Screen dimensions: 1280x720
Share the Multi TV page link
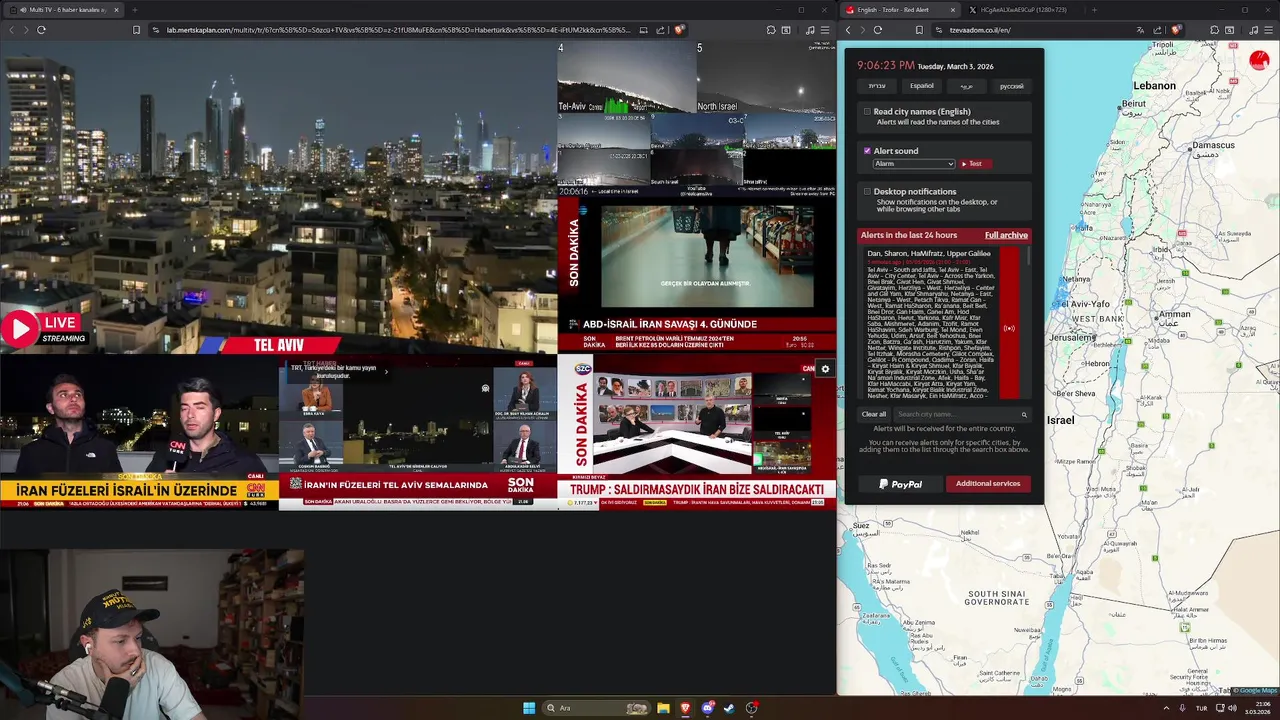coord(661,30)
